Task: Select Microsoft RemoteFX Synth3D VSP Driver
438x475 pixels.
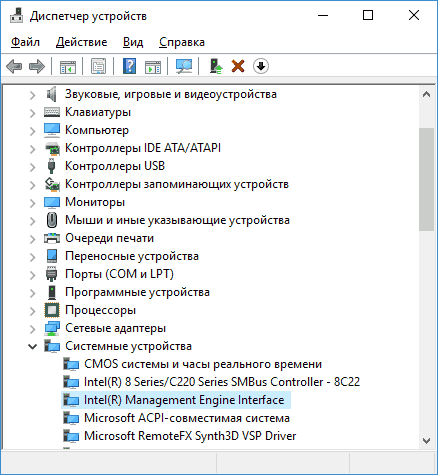Action: (x=190, y=436)
